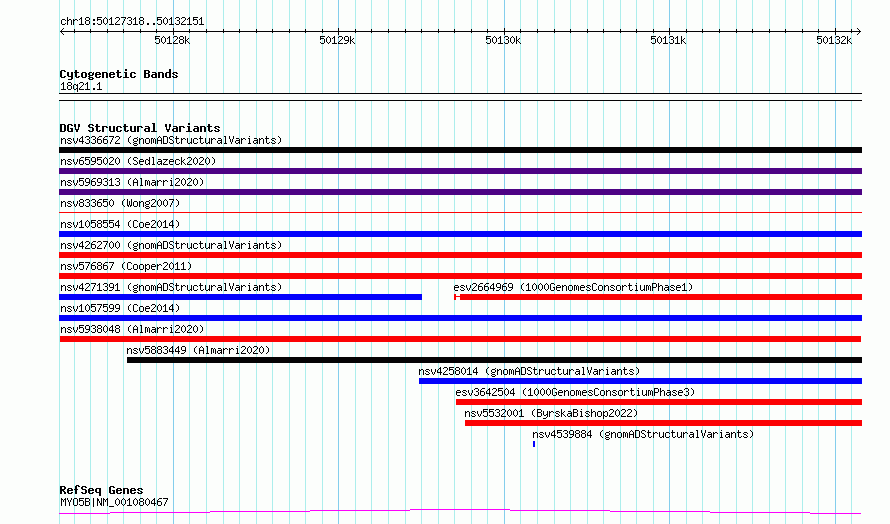Click the magenta MYO5B gene line
This screenshot has height=524, width=890.
(x=460, y=512)
